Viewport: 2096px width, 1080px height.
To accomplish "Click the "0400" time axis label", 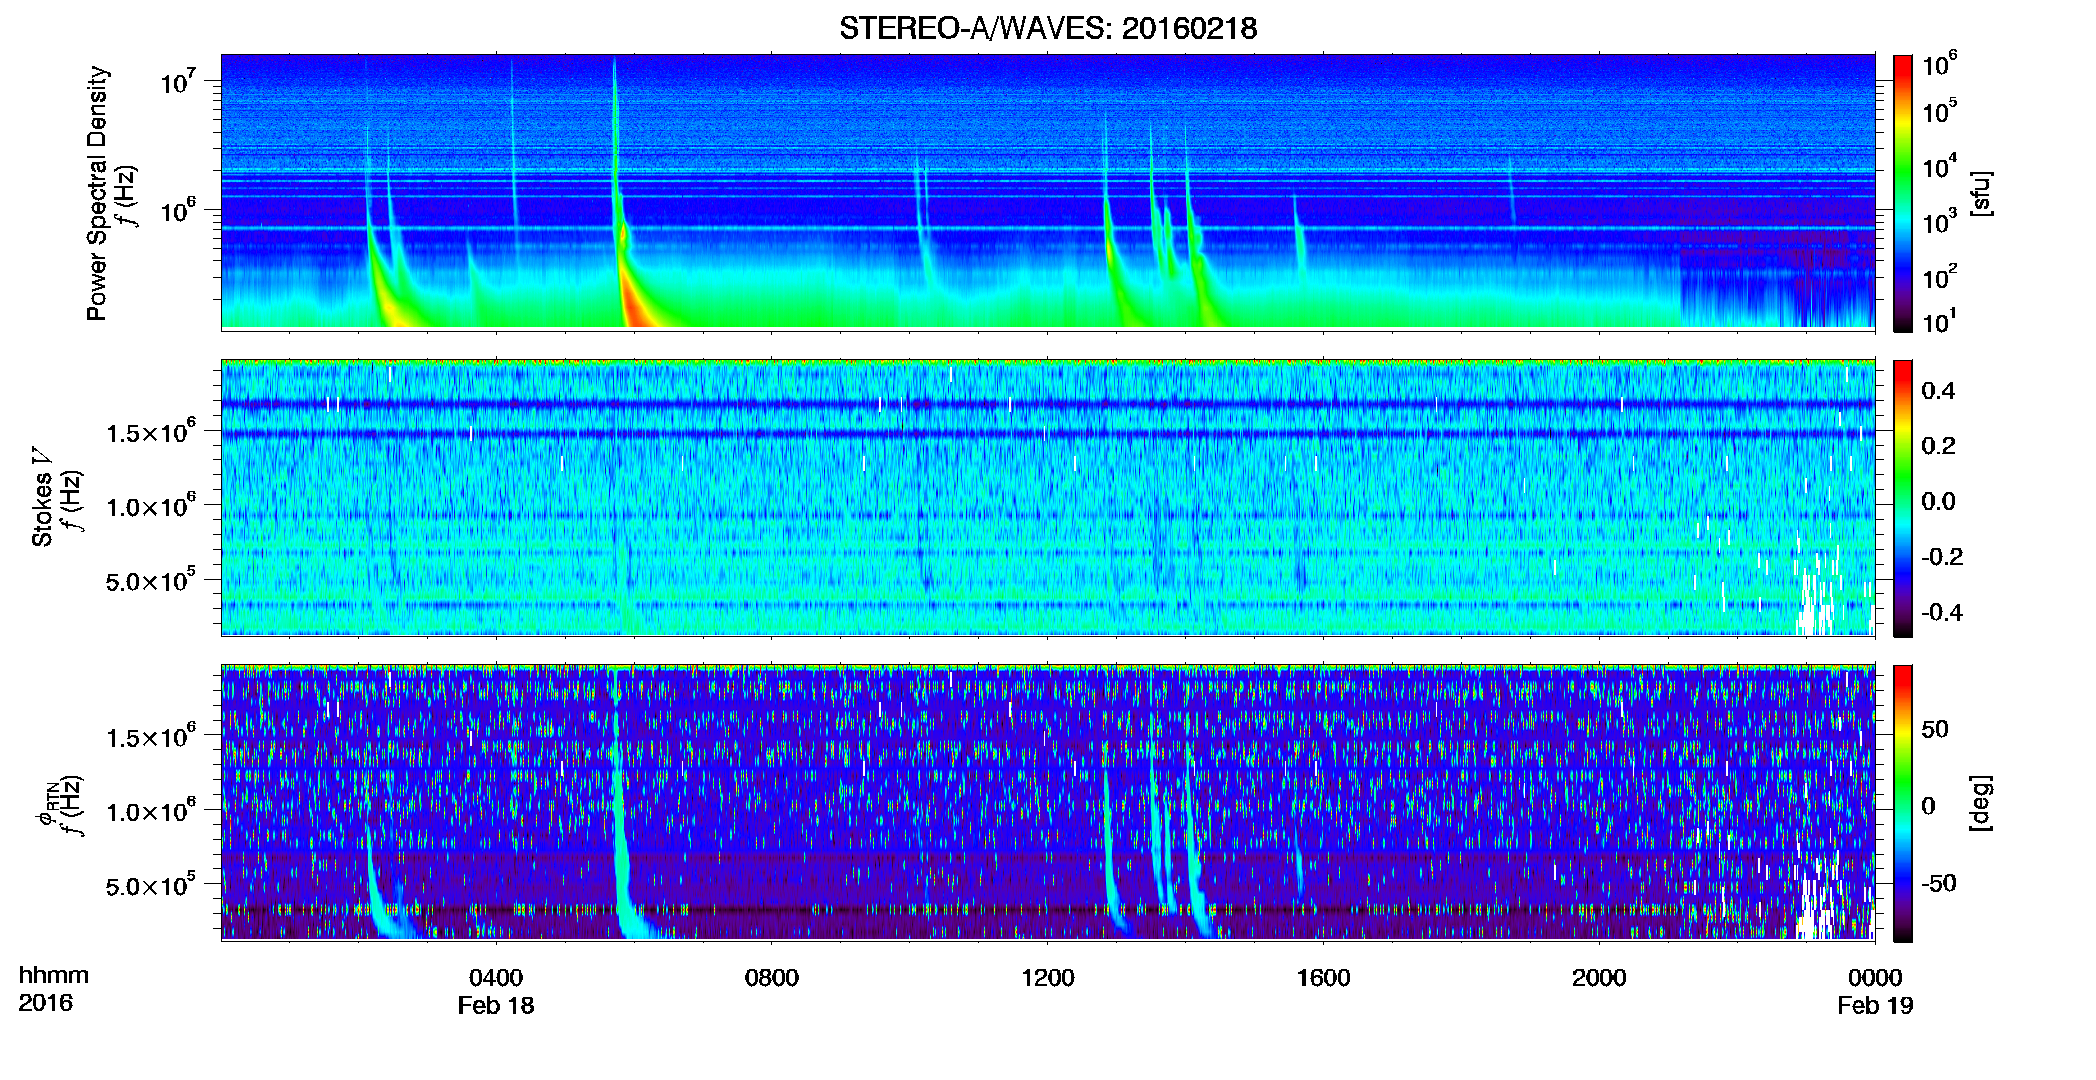I will click(496, 977).
